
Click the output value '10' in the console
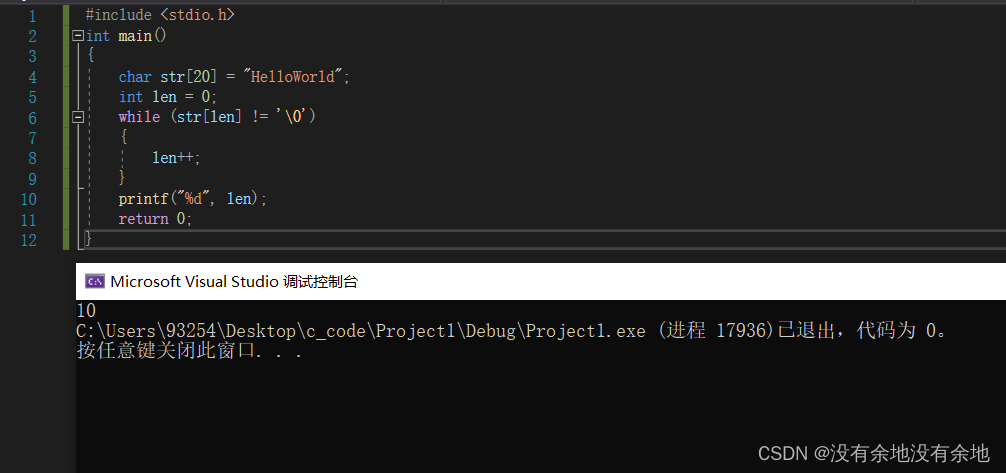86,311
